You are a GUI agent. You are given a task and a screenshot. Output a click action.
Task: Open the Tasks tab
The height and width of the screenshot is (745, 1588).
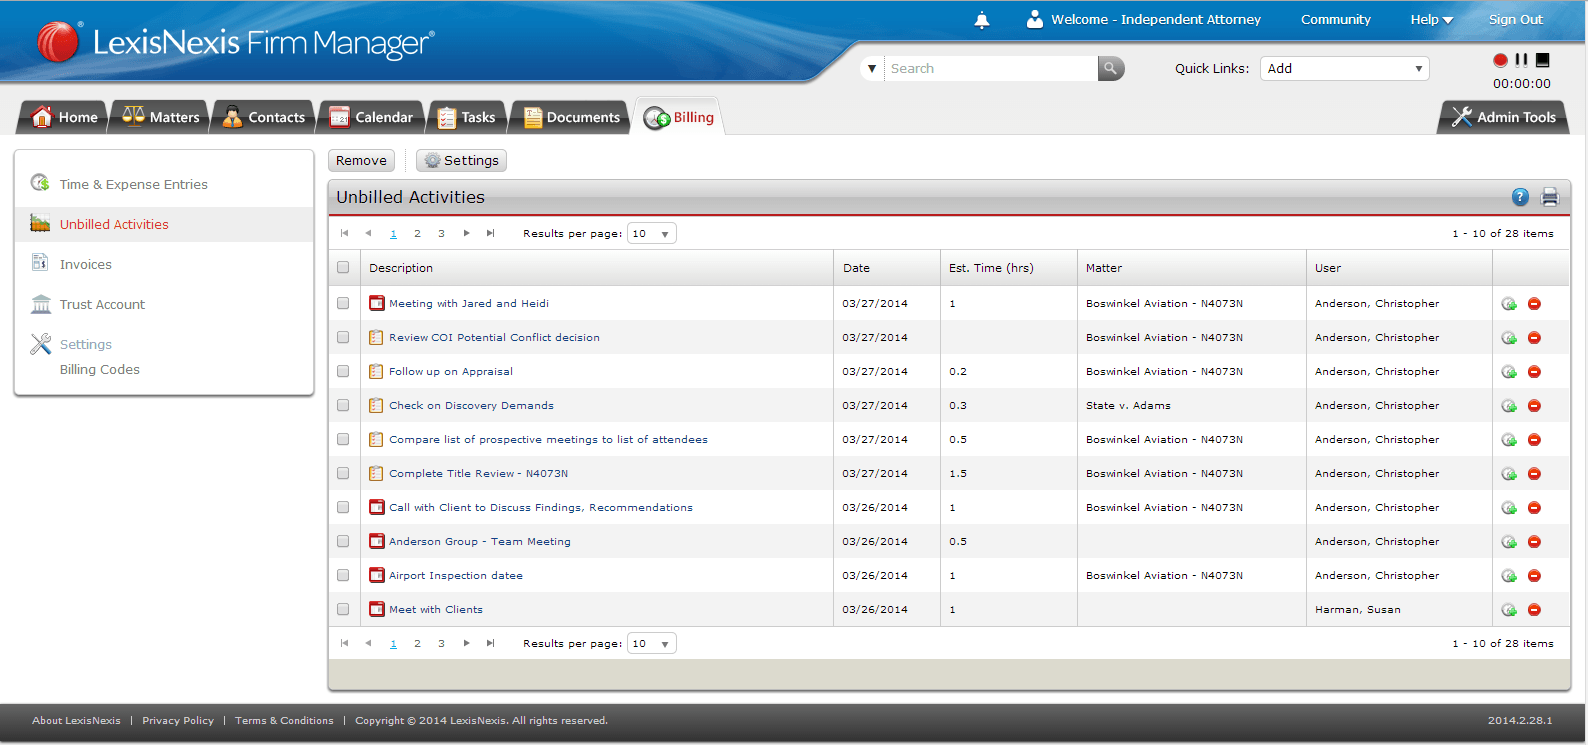coord(467,117)
